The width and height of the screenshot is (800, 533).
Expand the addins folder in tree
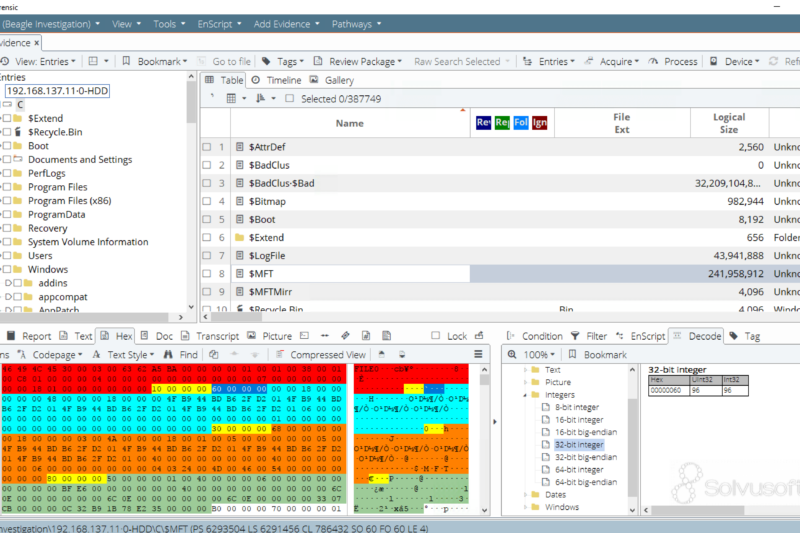(x=8, y=283)
